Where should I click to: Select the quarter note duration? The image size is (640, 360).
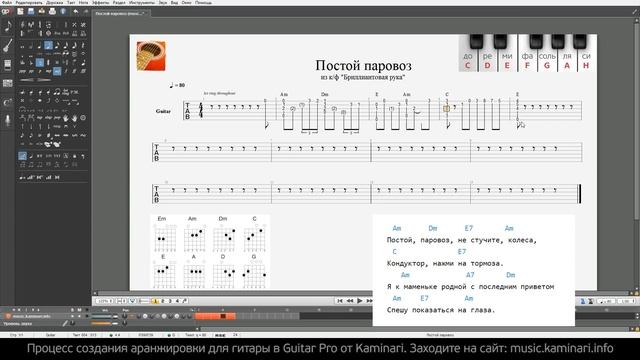[40, 46]
